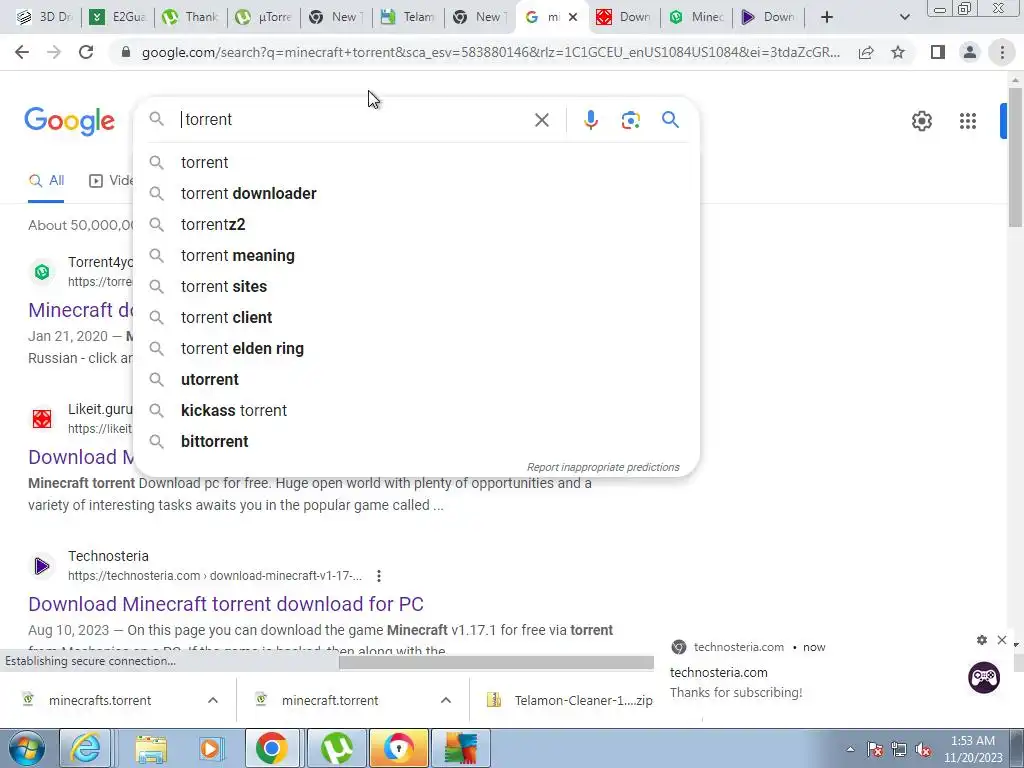
Task: Choose suggestion 'torrentz2'
Action: pyautogui.click(x=416, y=225)
